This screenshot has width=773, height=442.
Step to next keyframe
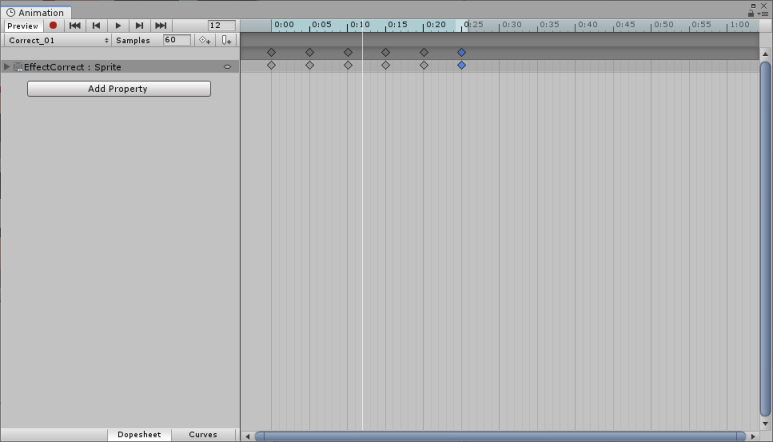pyautogui.click(x=140, y=26)
